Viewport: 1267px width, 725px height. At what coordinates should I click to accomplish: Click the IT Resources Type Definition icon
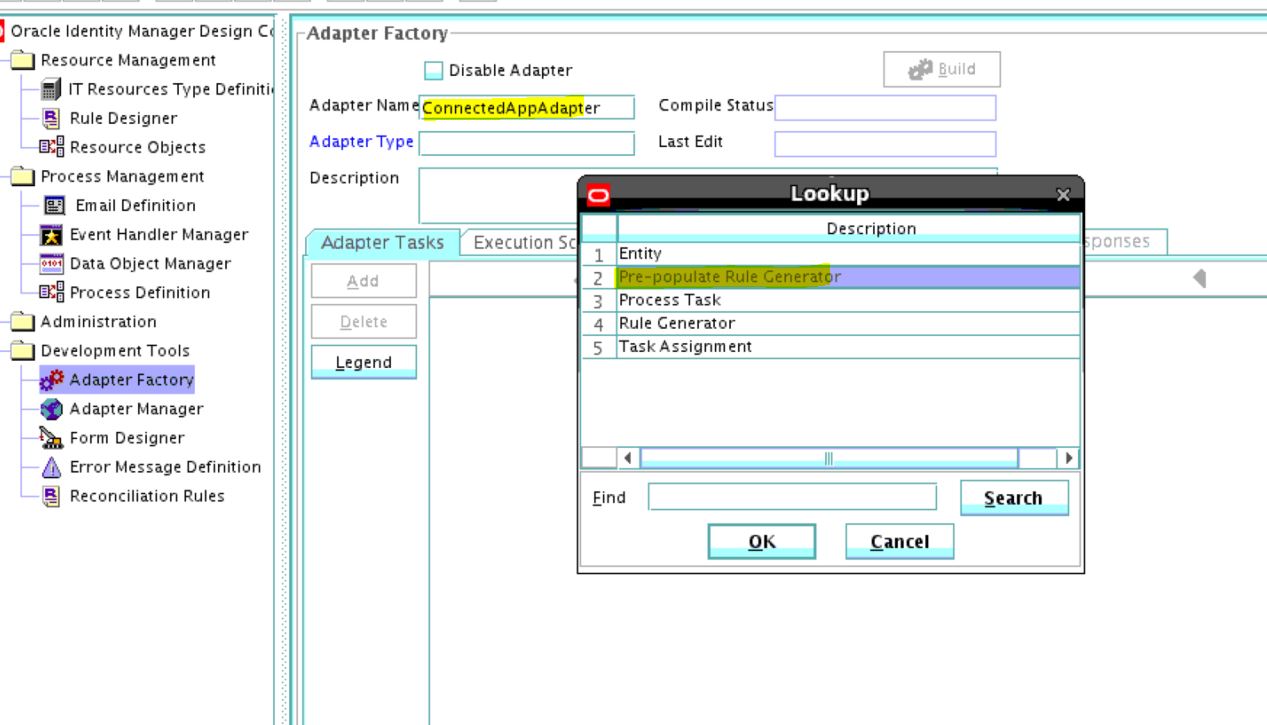(x=51, y=89)
